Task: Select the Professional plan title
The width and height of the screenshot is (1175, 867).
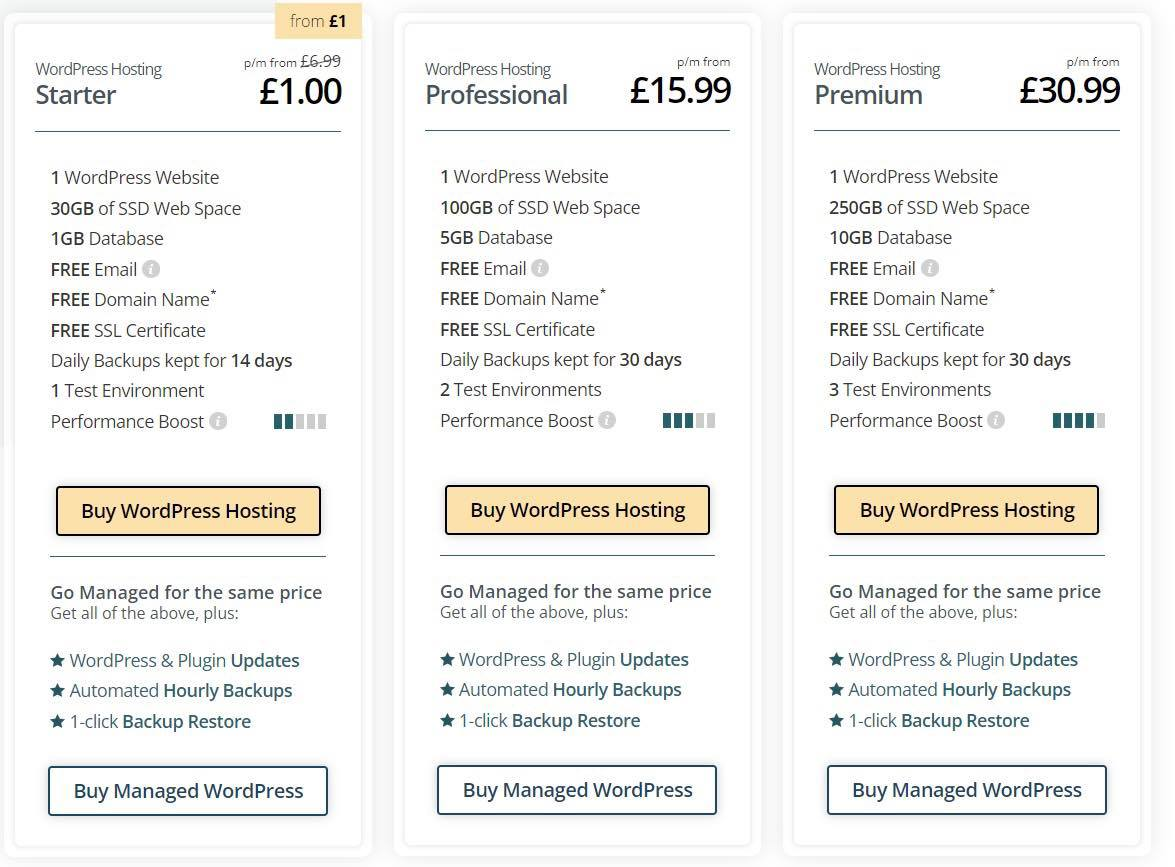Action: coord(496,95)
